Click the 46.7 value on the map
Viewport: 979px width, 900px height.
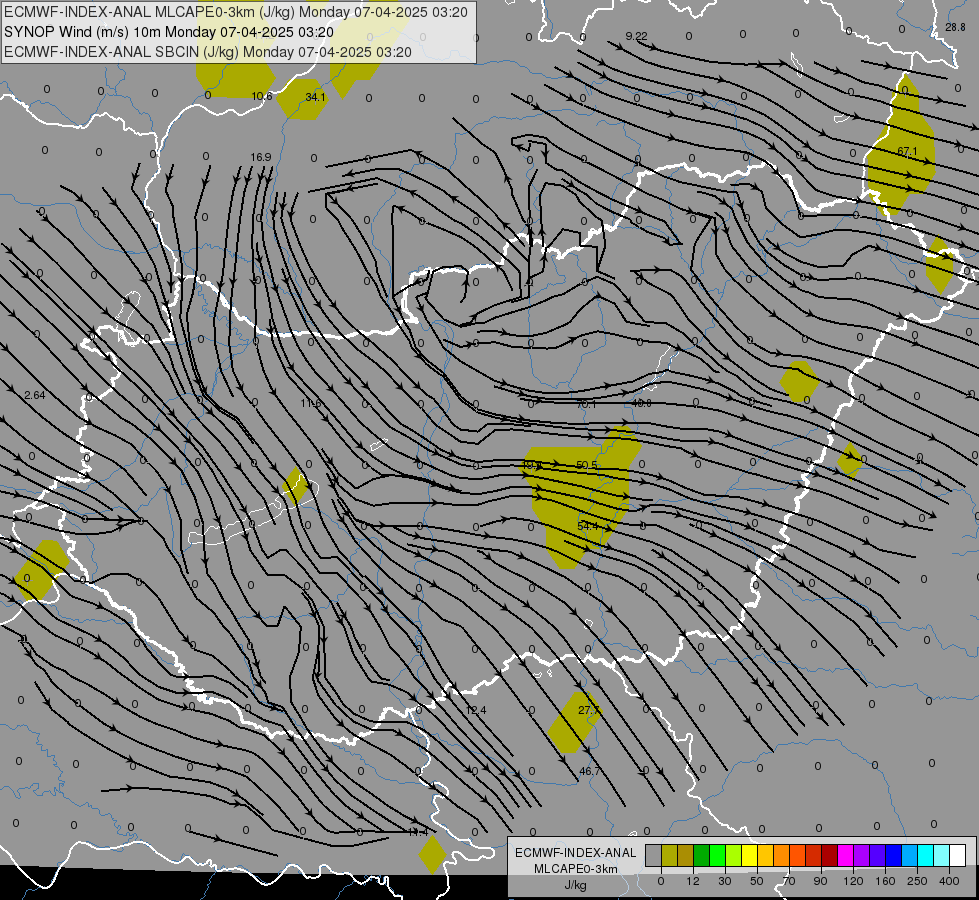click(589, 771)
